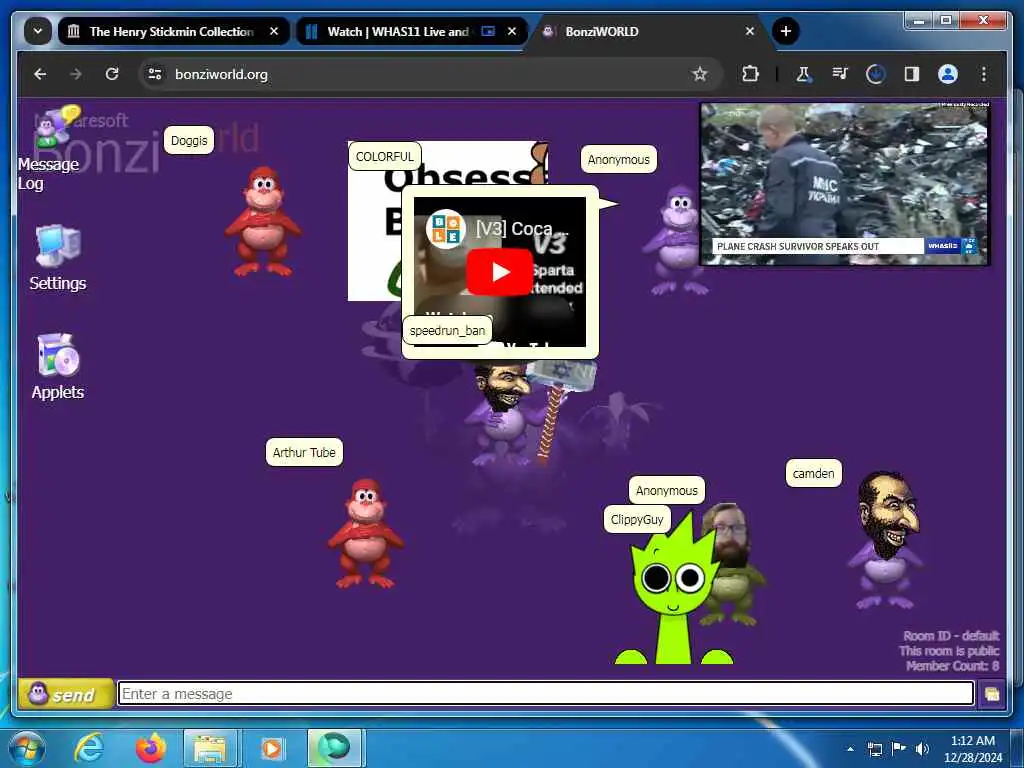Bookmark this page with star icon
The image size is (1024, 768).
[x=699, y=74]
